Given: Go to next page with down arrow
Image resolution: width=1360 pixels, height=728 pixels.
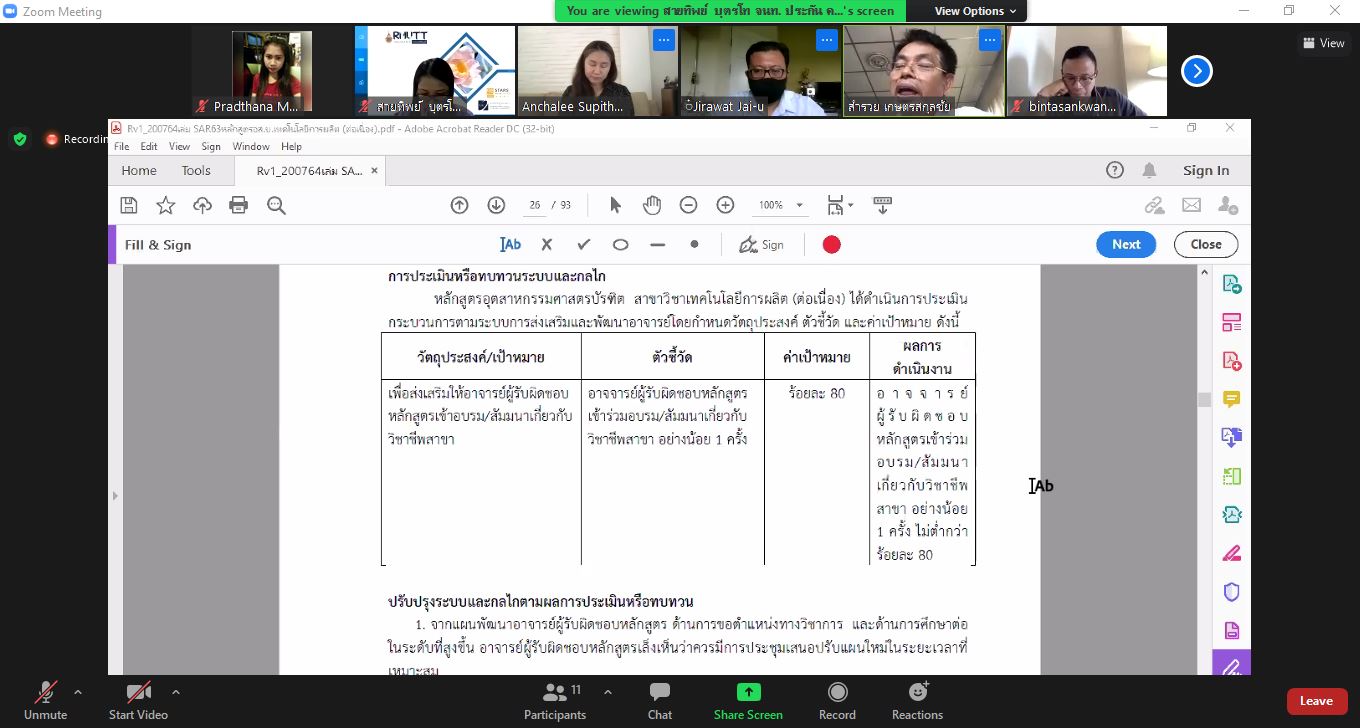Looking at the screenshot, I should point(496,205).
